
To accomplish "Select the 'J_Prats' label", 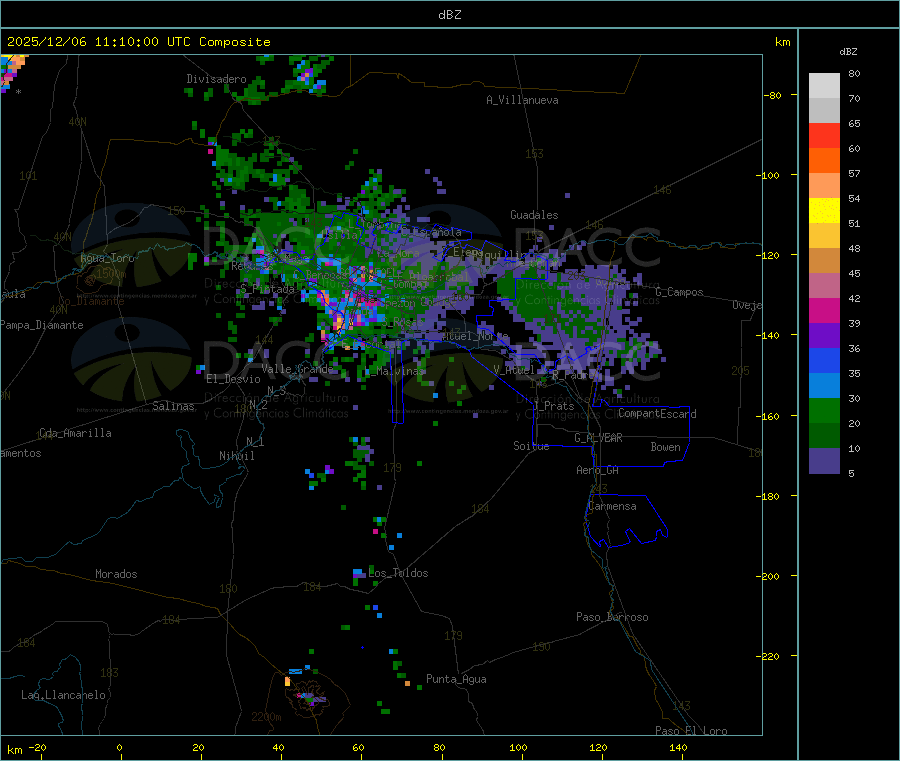I will tap(554, 406).
